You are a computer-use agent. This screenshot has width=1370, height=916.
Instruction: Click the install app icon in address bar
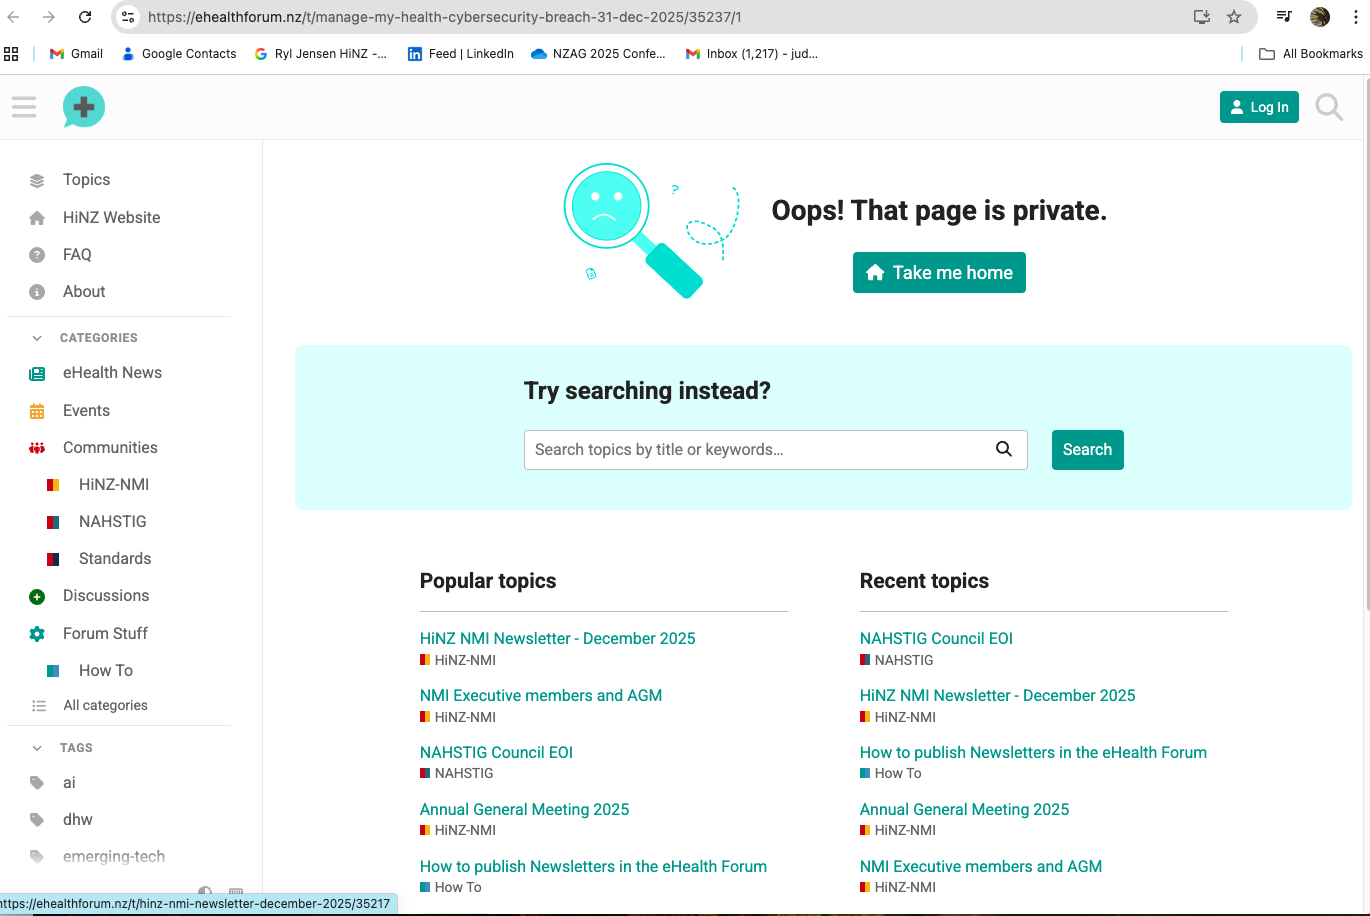[1202, 17]
